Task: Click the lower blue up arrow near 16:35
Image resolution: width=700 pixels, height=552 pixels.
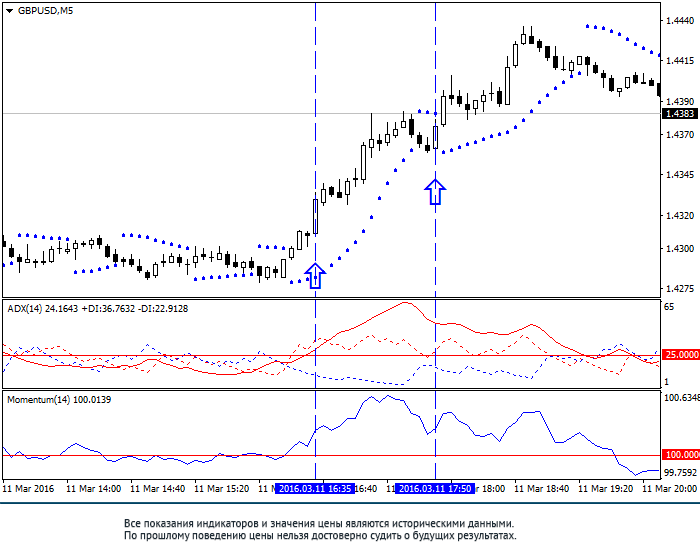Action: (x=315, y=276)
